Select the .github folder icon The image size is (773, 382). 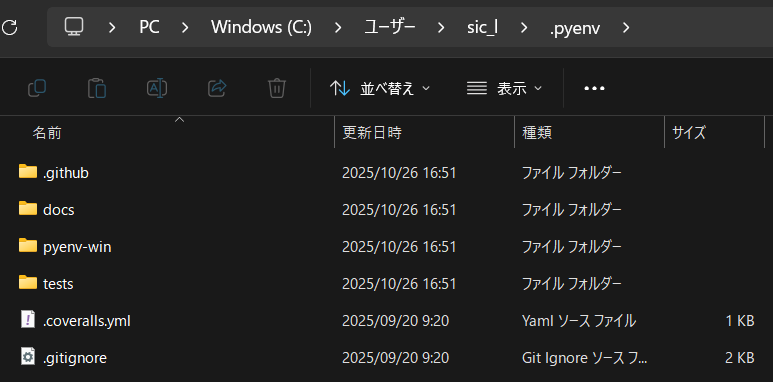point(28,172)
